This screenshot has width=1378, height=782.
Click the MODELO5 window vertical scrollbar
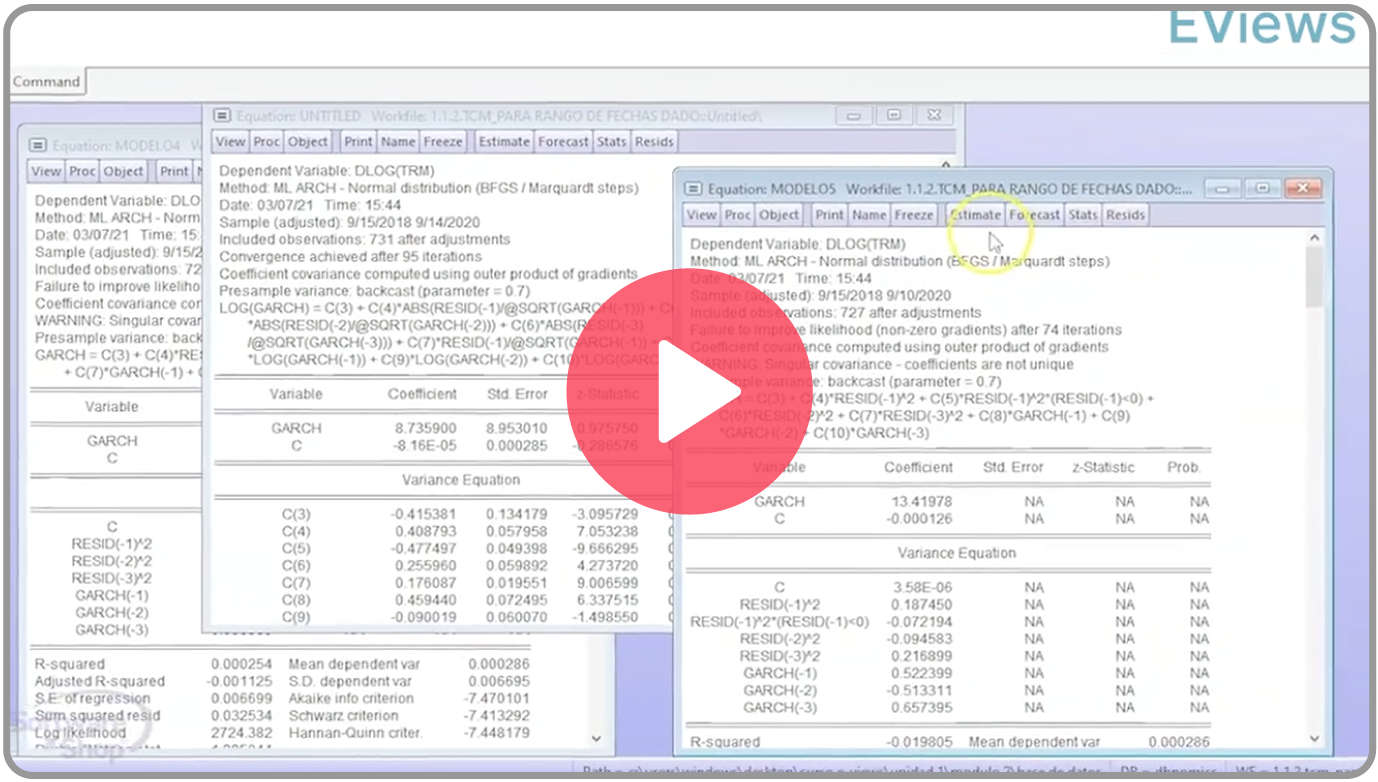[1314, 490]
